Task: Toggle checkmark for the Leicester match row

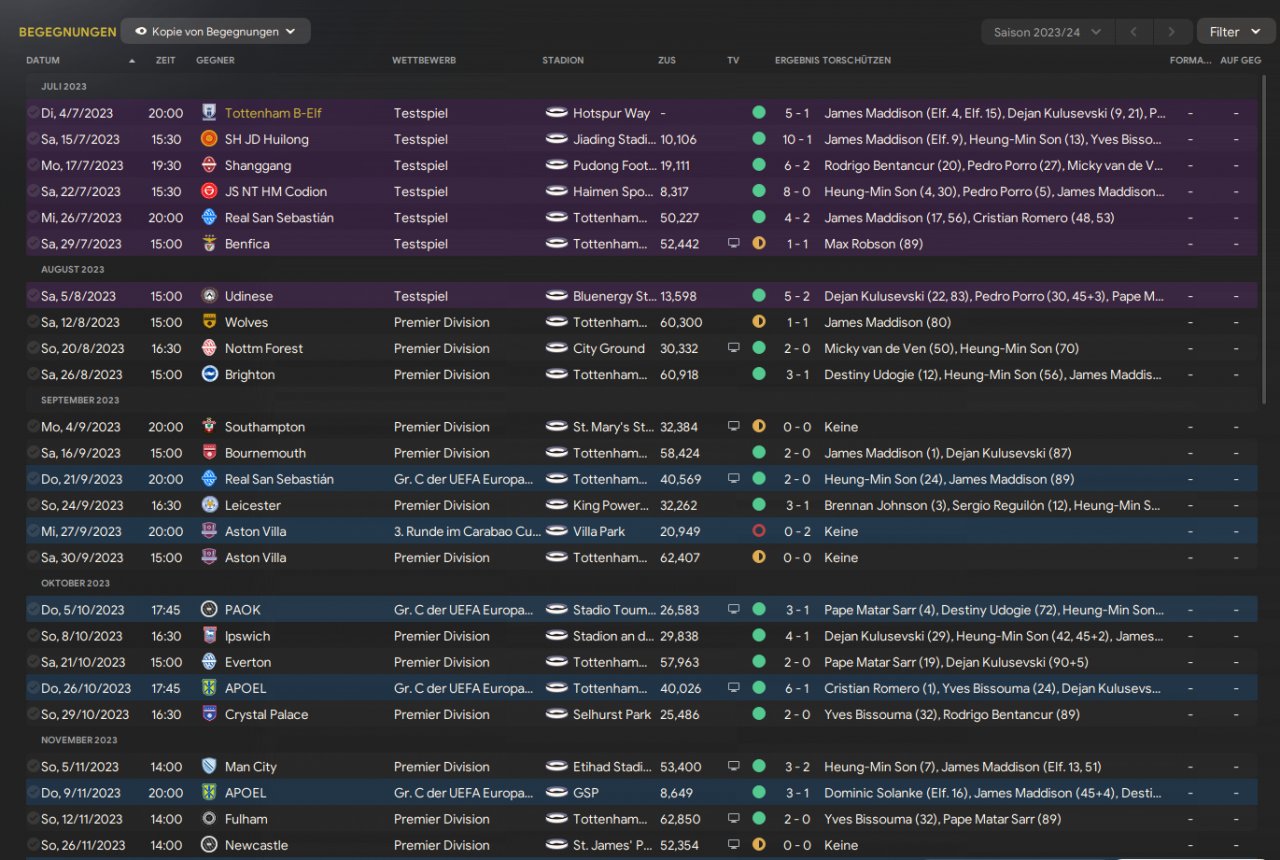Action: click(33, 505)
